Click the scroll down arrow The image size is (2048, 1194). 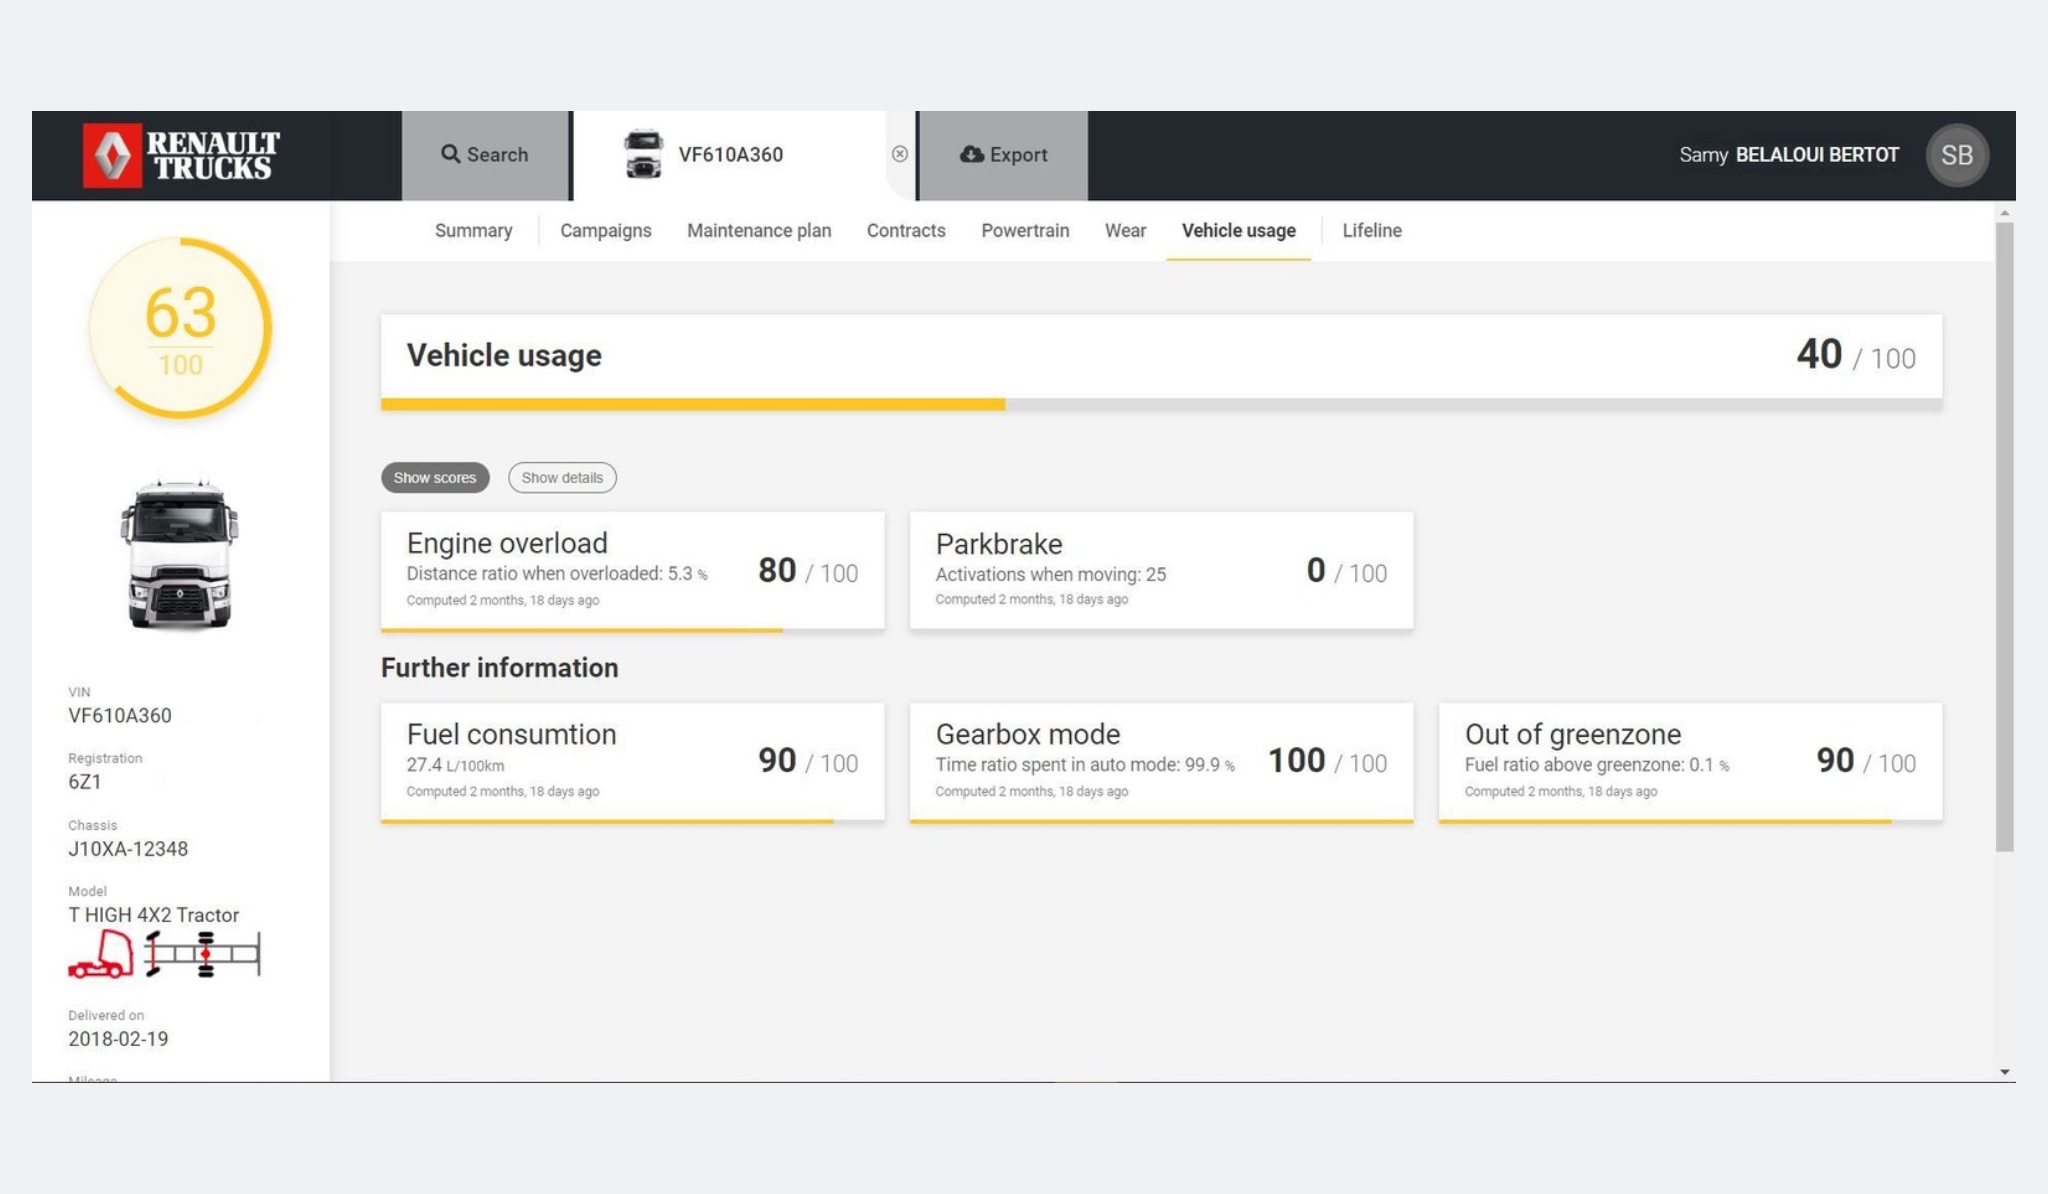pos(2004,1072)
